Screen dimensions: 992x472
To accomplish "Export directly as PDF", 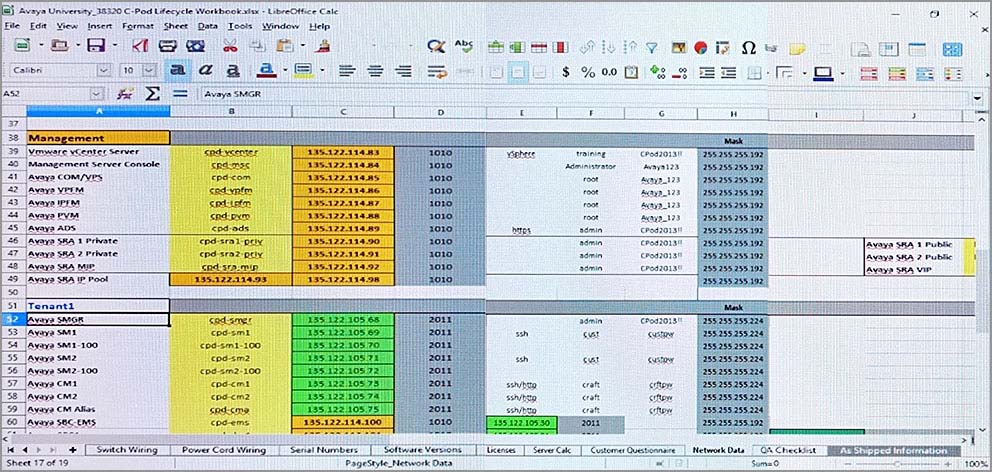I will click(140, 46).
